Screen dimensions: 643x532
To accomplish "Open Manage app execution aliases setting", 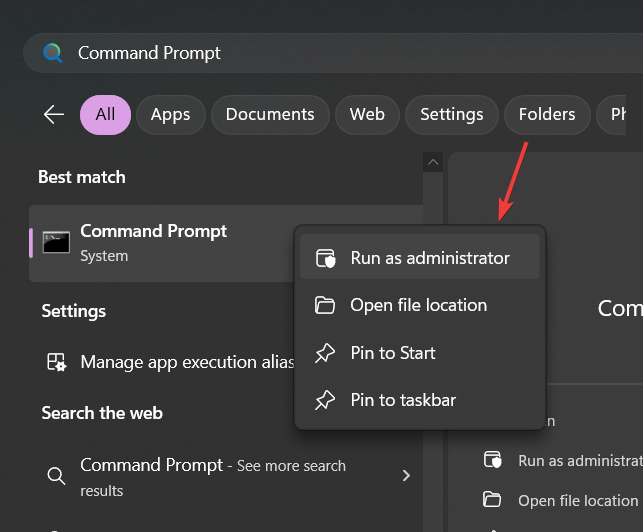I will 186,362.
